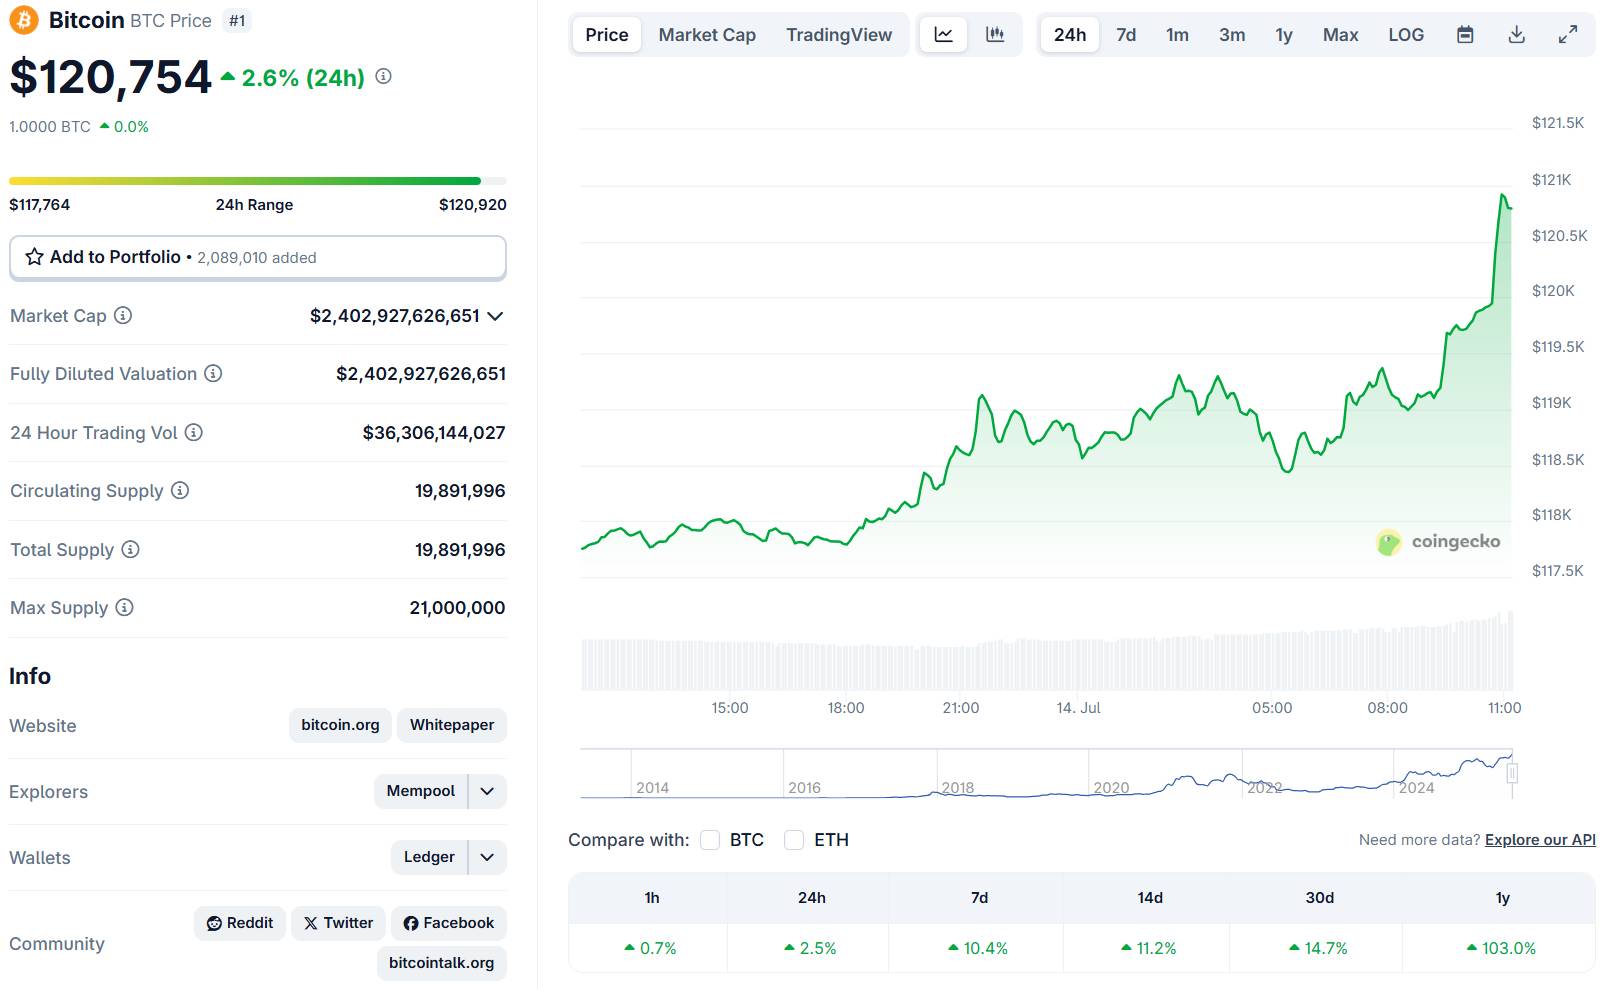Viewport: 1612px width, 989px height.
Task: Switch to candlestick chart view icon
Action: click(995, 35)
